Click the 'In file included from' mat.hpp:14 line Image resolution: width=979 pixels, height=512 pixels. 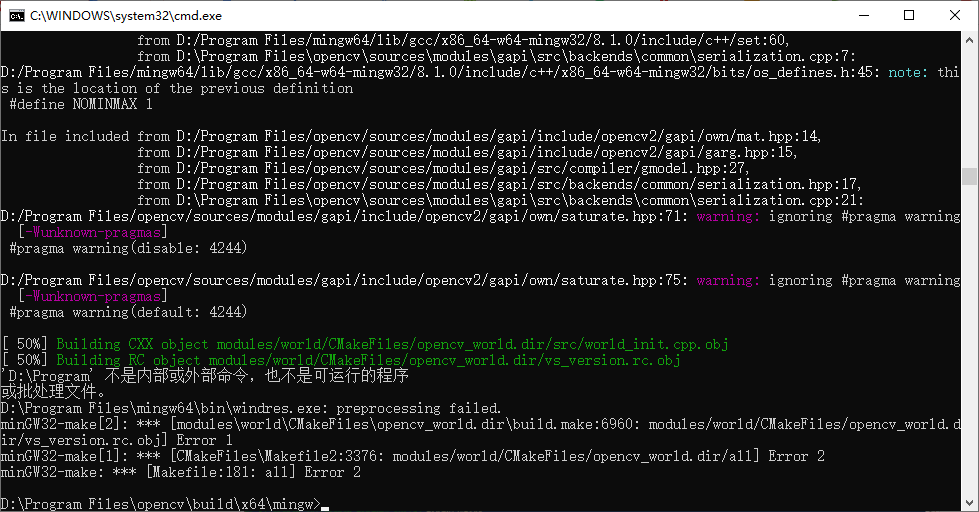tap(411, 136)
